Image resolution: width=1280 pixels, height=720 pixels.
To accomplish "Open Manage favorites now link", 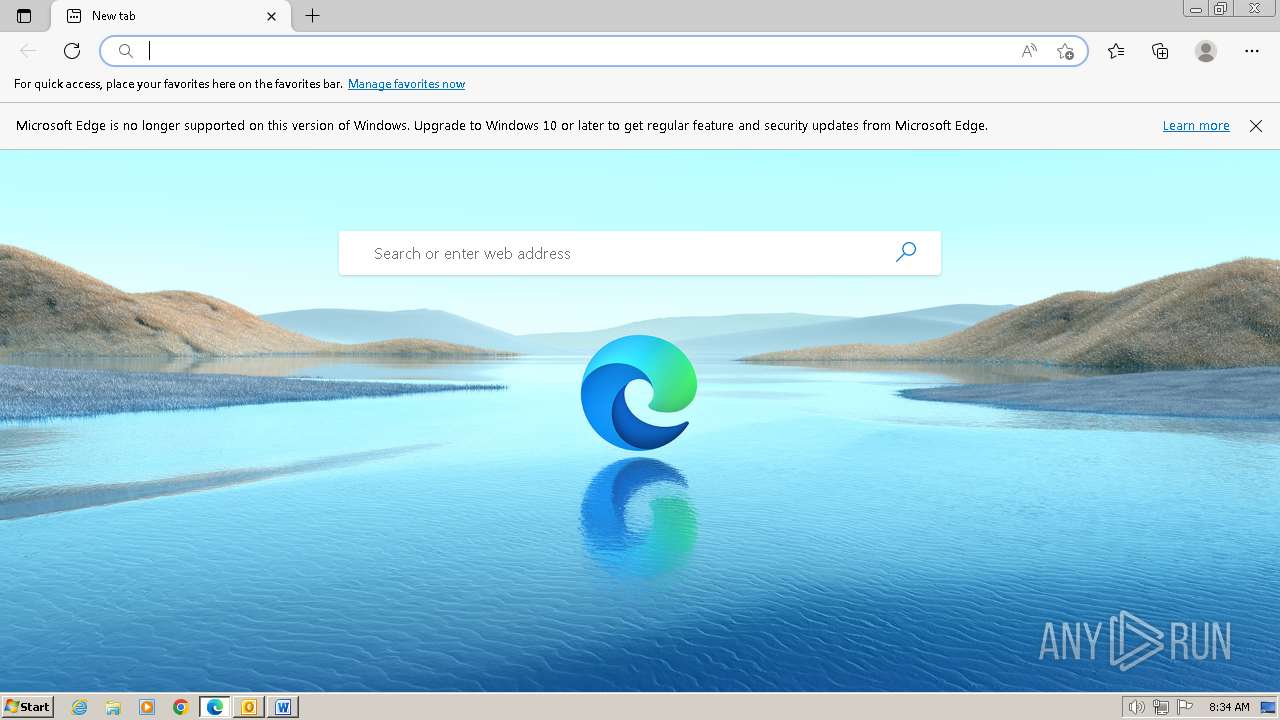I will pos(406,84).
